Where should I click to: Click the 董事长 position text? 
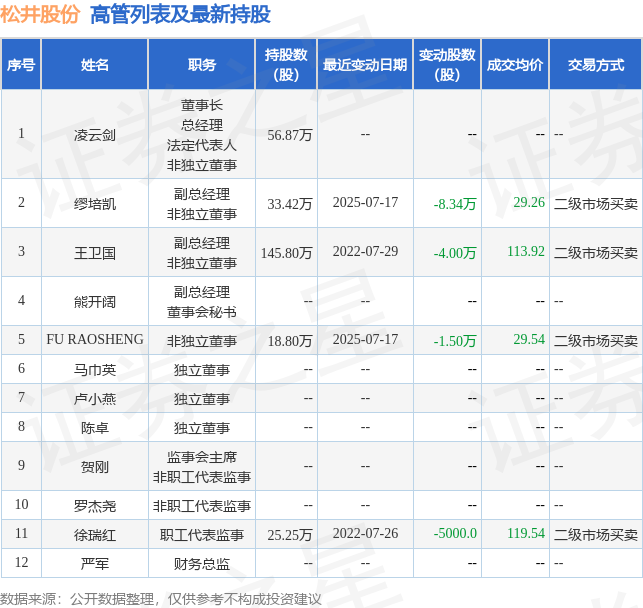202,105
